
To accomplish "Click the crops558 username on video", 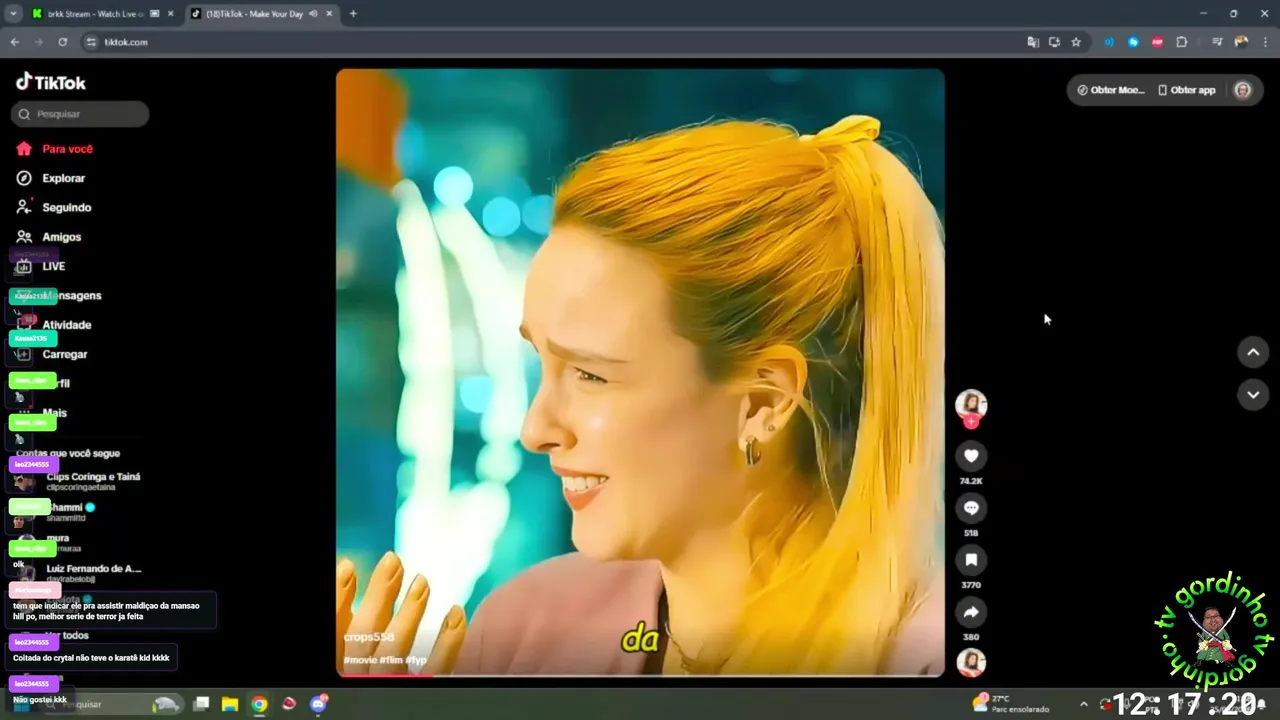I will pos(369,637).
